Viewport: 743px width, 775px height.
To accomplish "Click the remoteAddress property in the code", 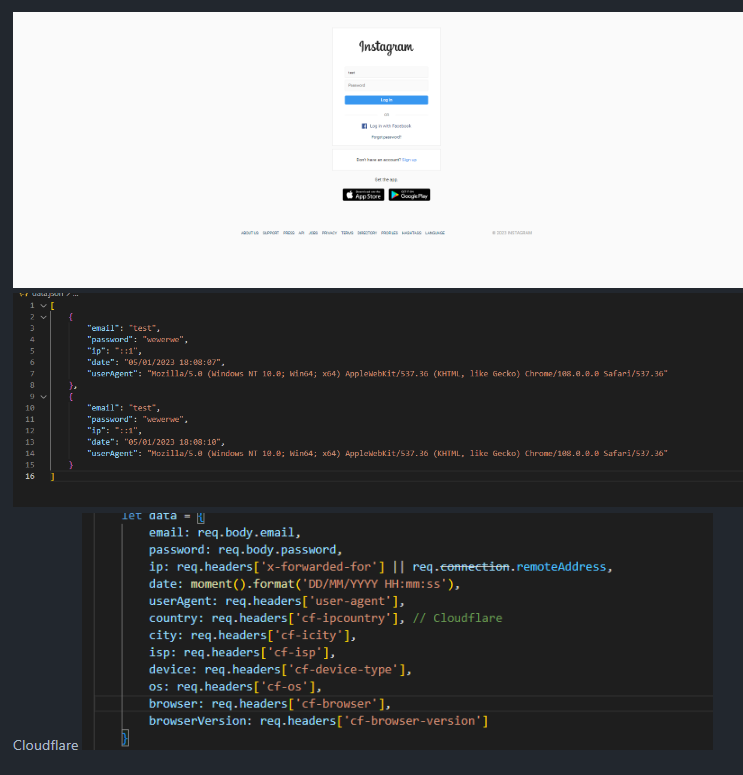I will [x=561, y=567].
